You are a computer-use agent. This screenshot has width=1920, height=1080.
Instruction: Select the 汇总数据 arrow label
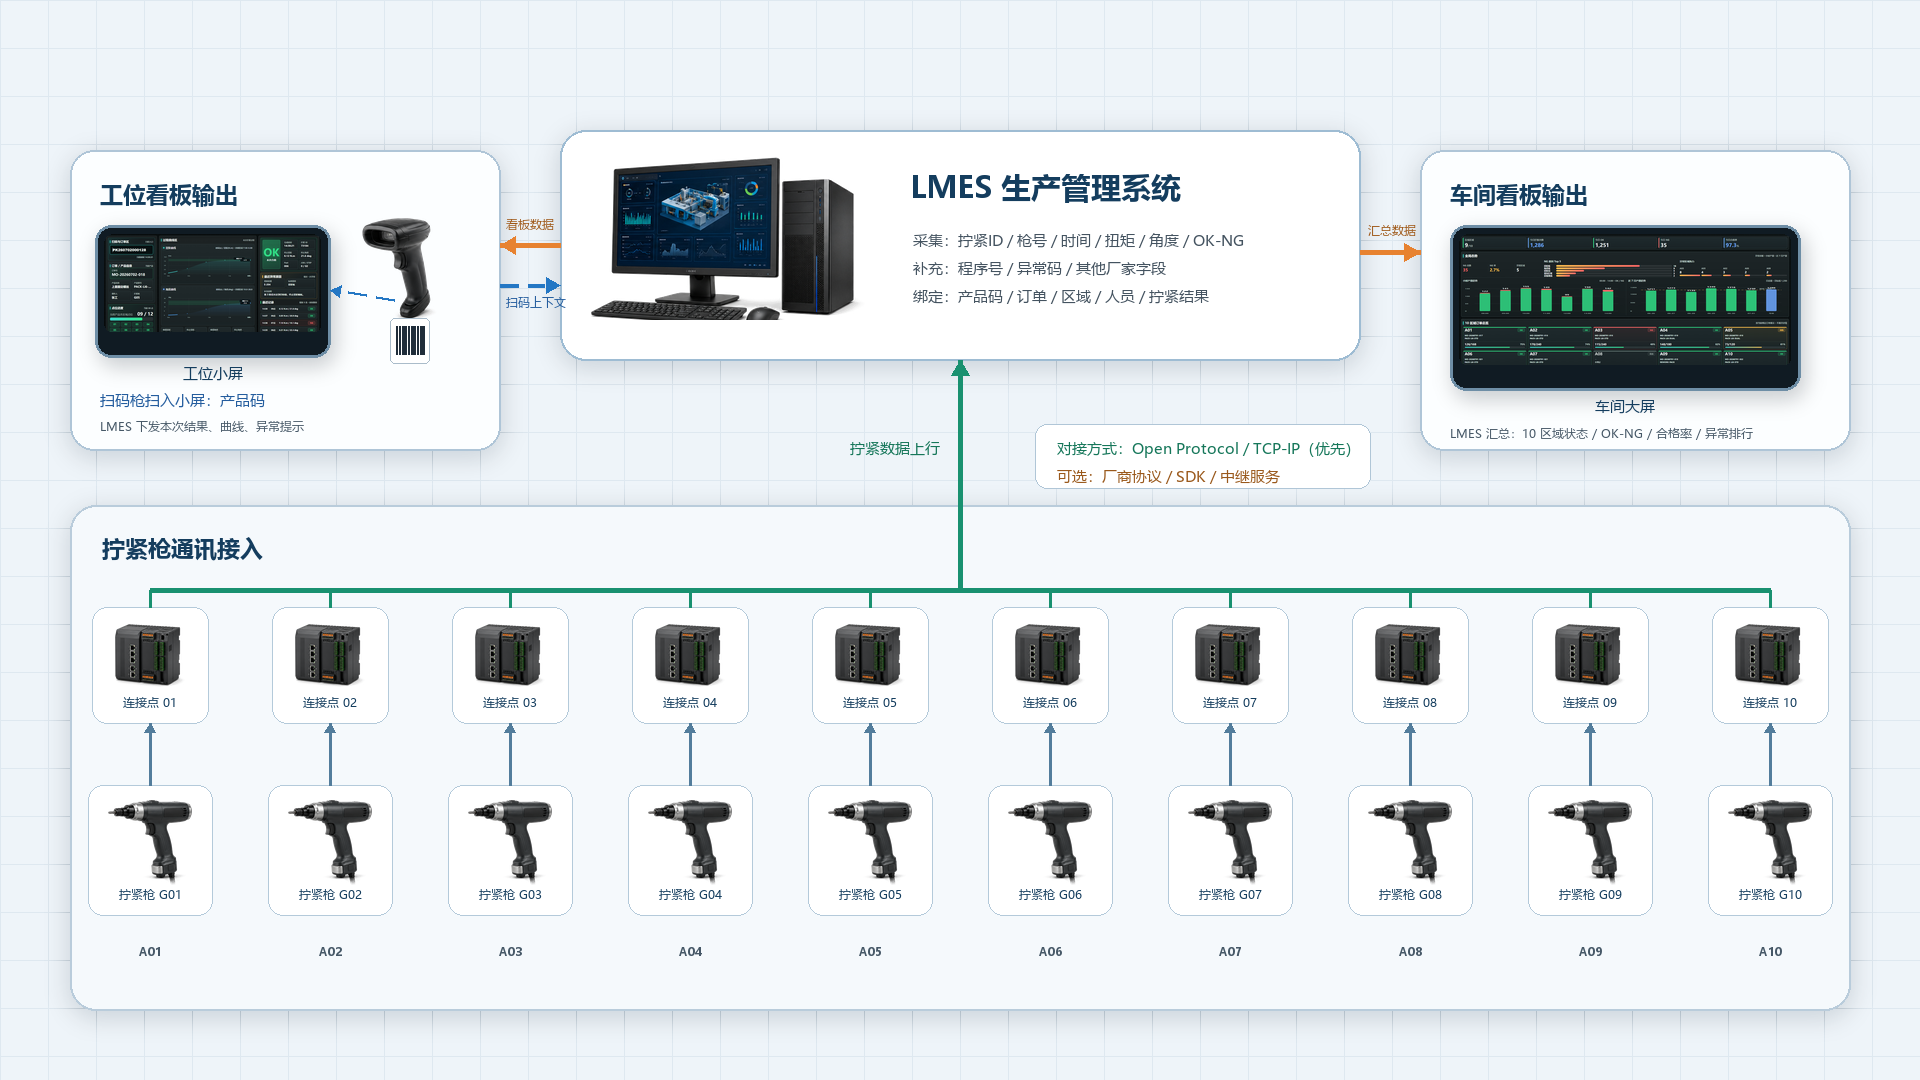pyautogui.click(x=1392, y=231)
